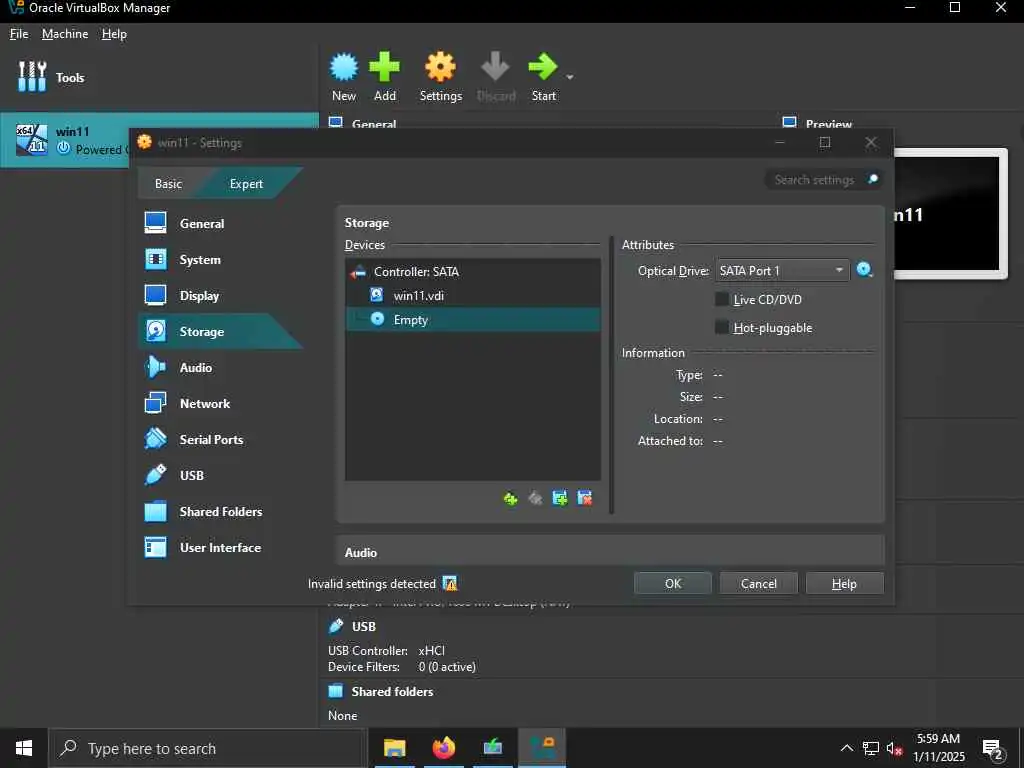1024x768 pixels.
Task: Click the Audio section header
Action: (x=360, y=552)
